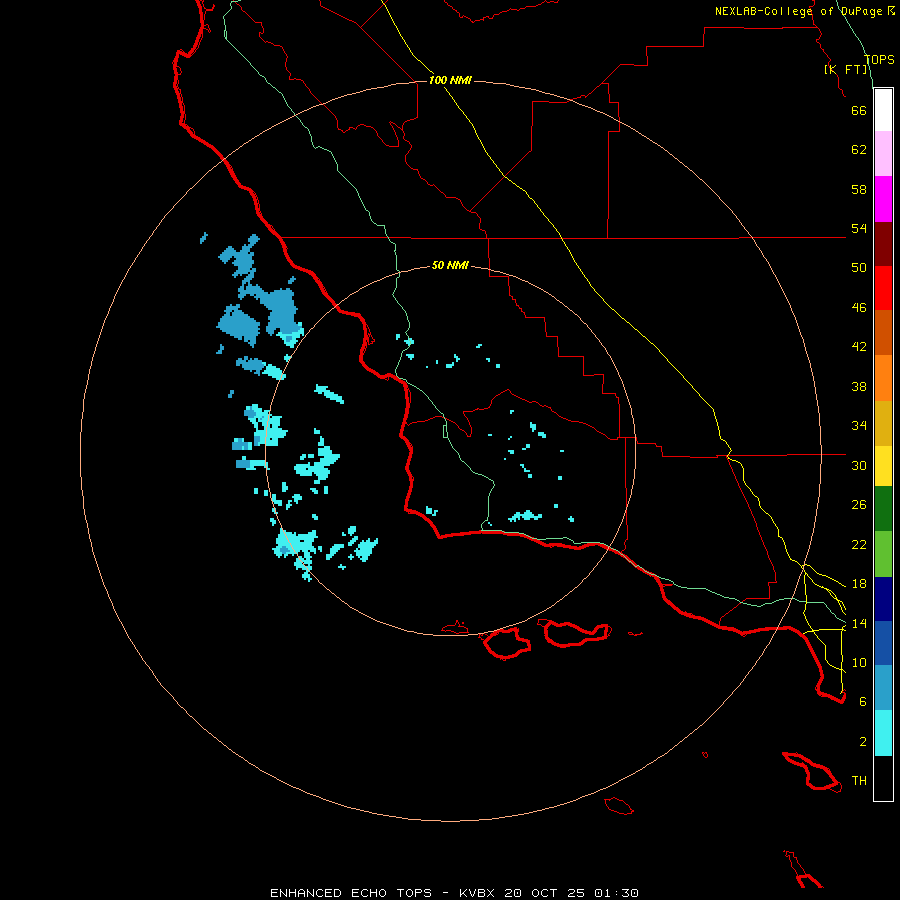Image resolution: width=900 pixels, height=900 pixels.
Task: Click the 100 NMI range ring label
Action: point(450,80)
